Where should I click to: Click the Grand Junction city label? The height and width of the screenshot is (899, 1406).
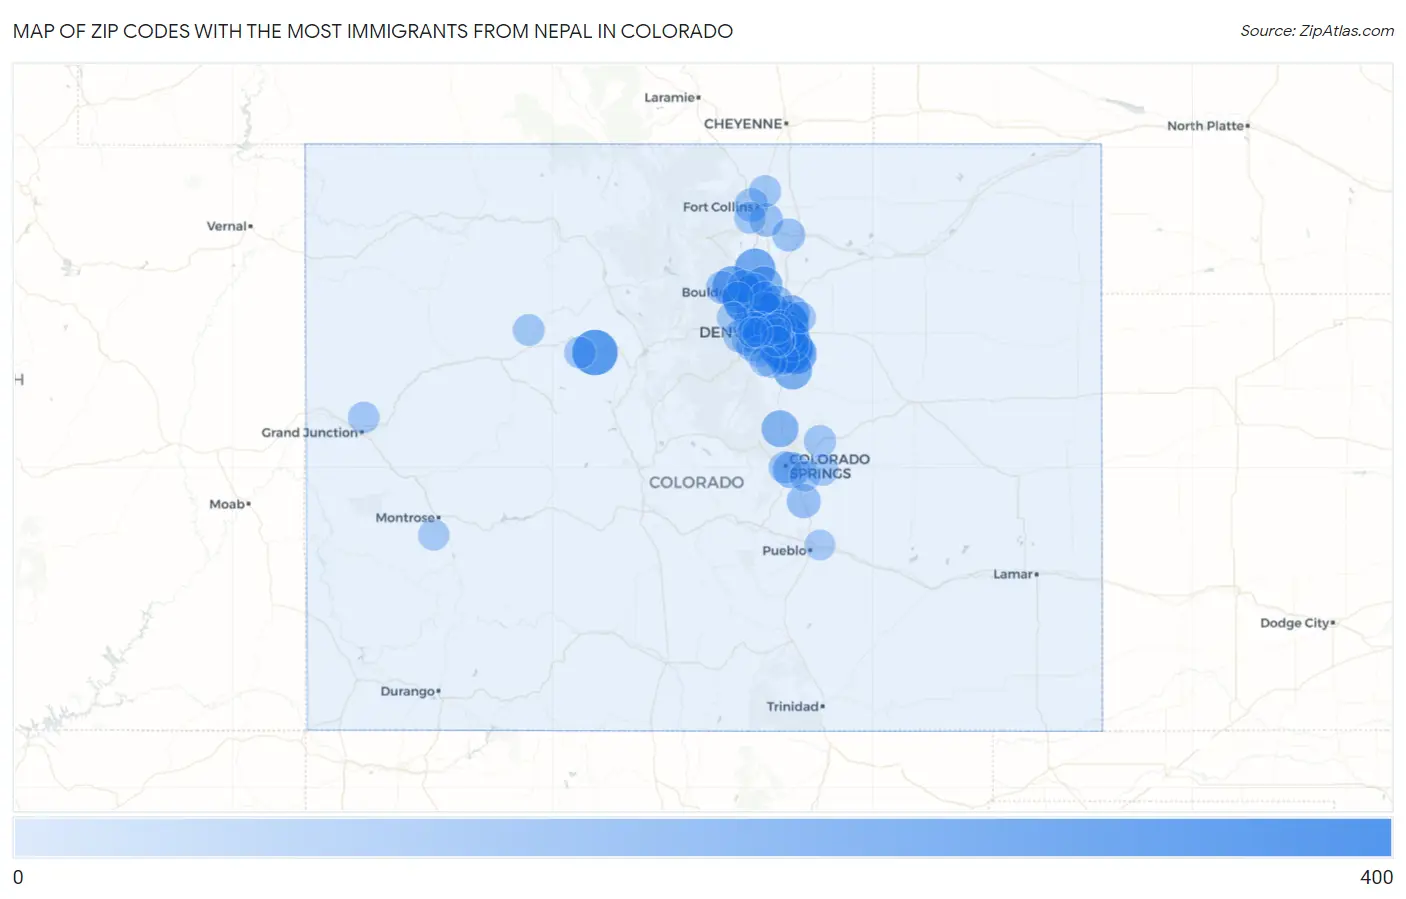[309, 433]
